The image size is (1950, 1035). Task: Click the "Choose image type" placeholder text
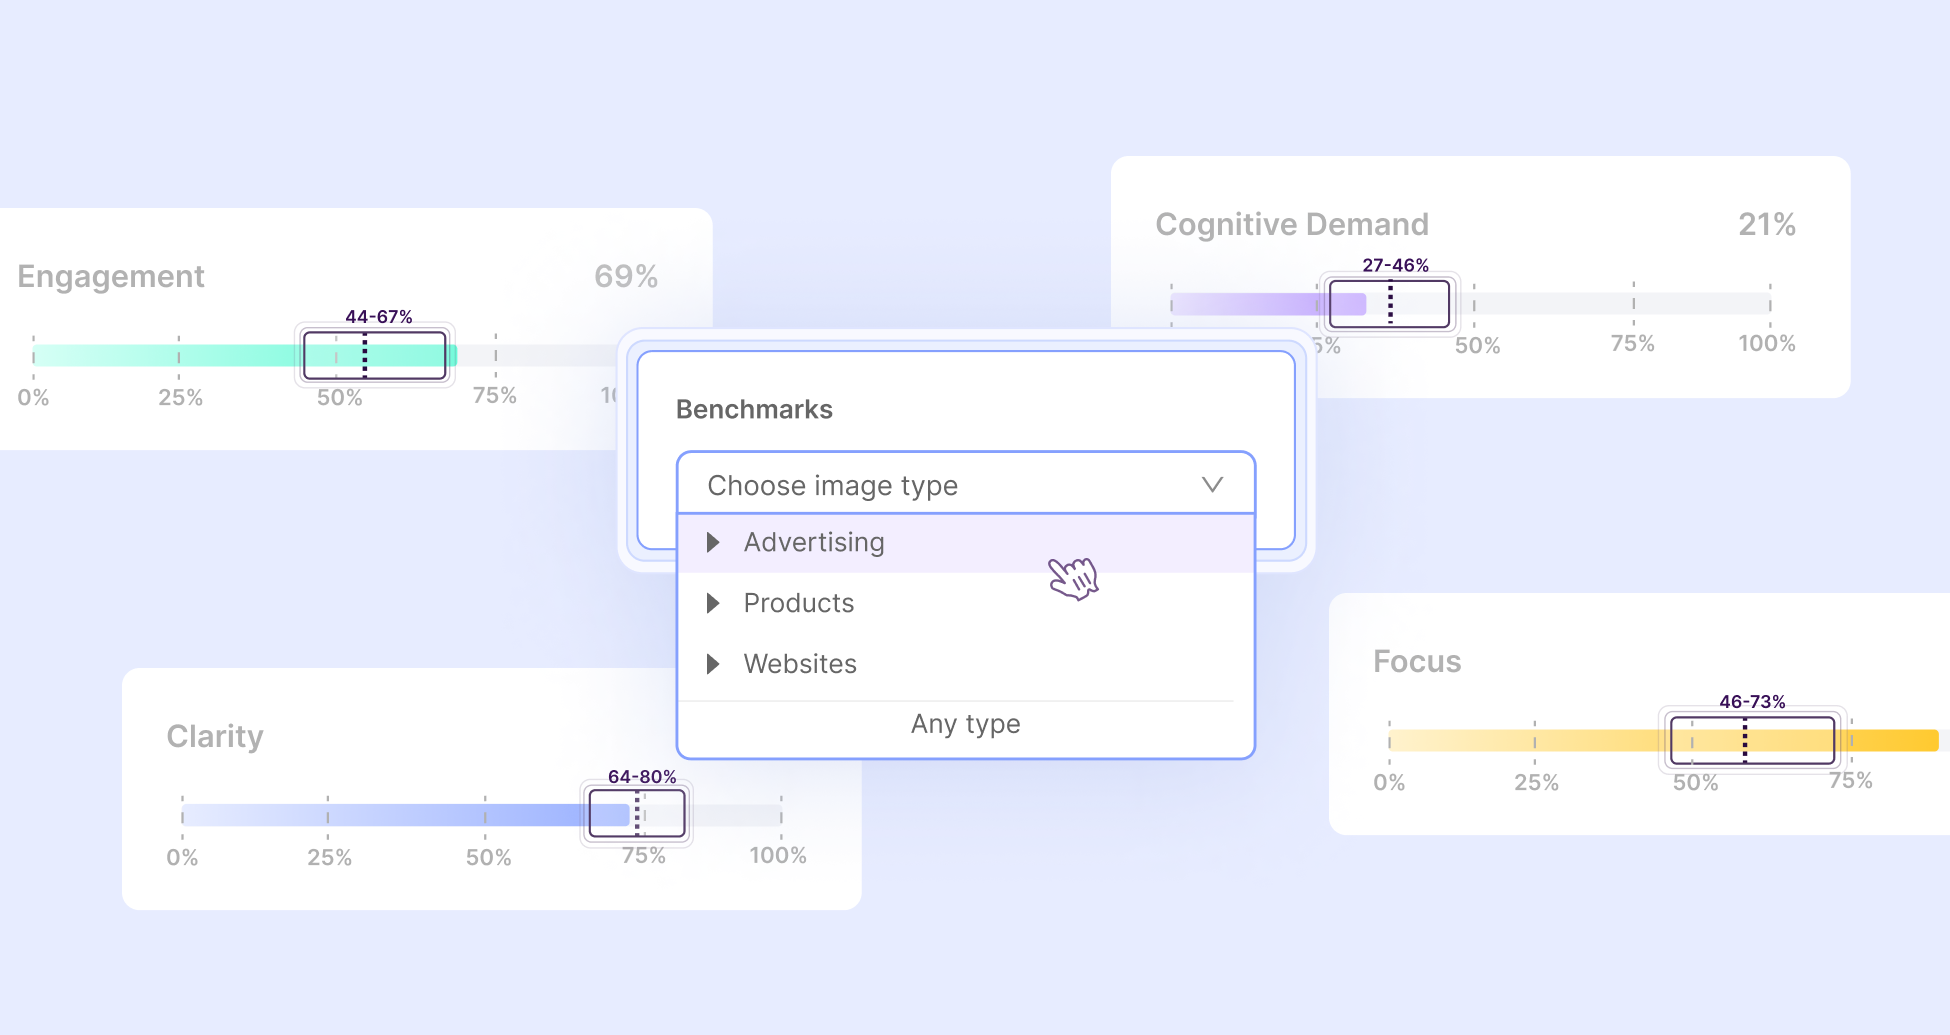point(832,486)
